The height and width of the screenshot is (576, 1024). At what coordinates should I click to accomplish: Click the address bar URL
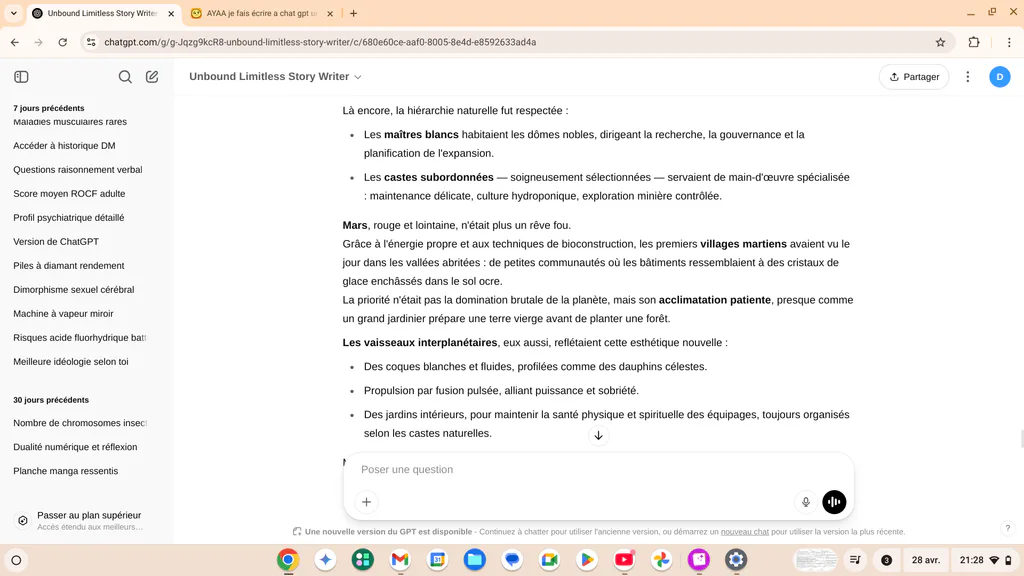click(320, 42)
